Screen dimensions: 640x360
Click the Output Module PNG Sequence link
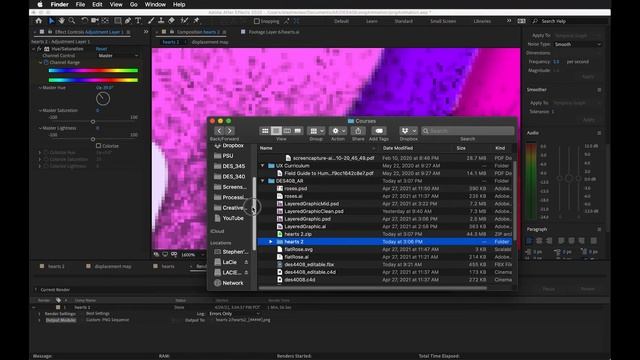tap(107, 320)
